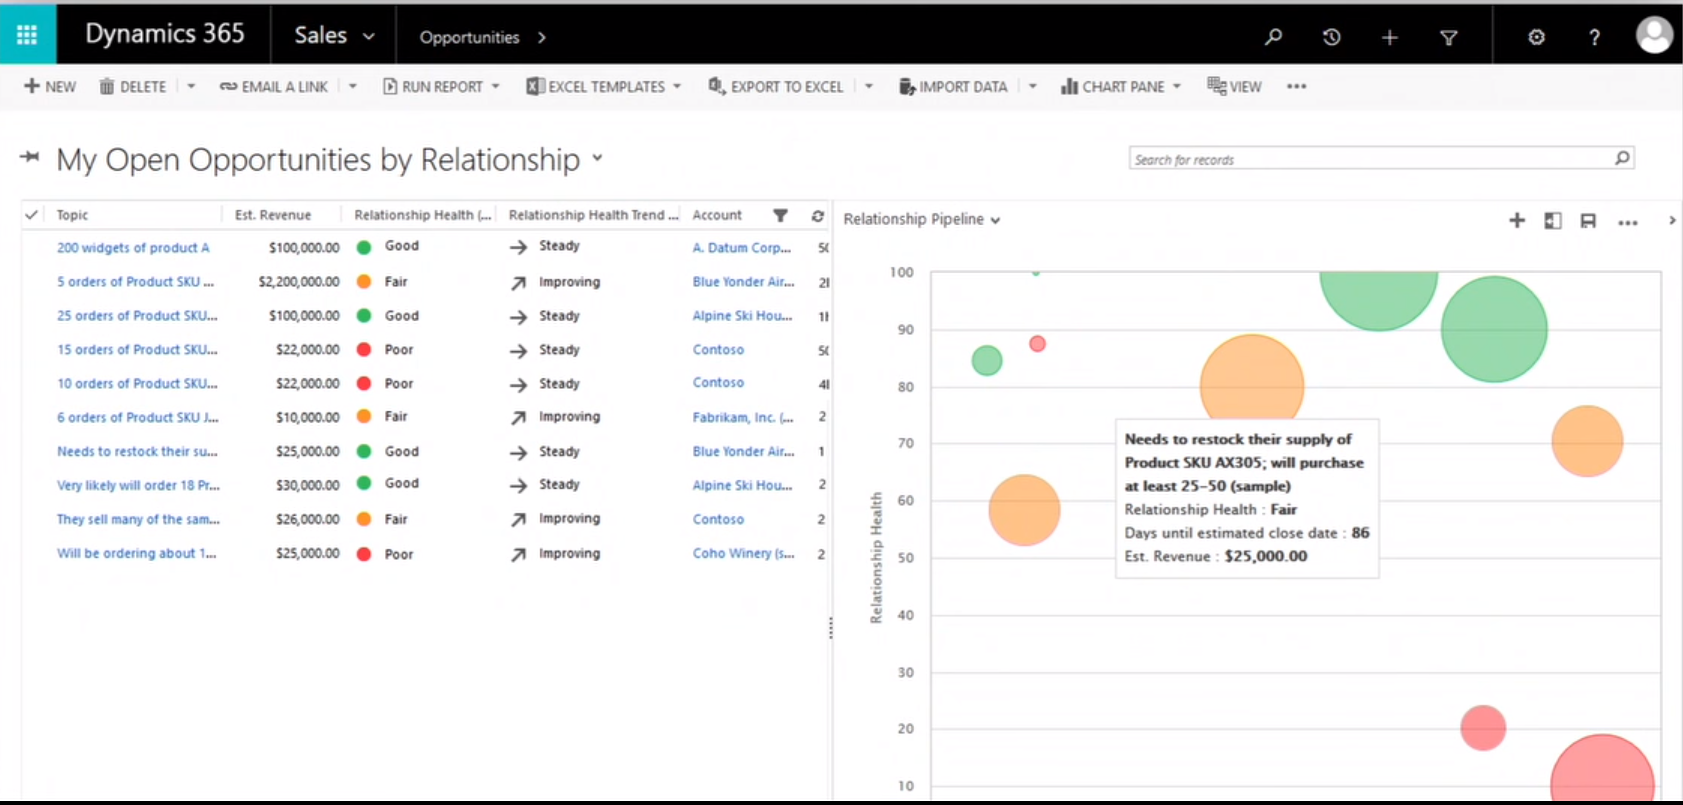1683x805 pixels.
Task: Open the Opportunities breadcrumb menu
Action: 482,37
